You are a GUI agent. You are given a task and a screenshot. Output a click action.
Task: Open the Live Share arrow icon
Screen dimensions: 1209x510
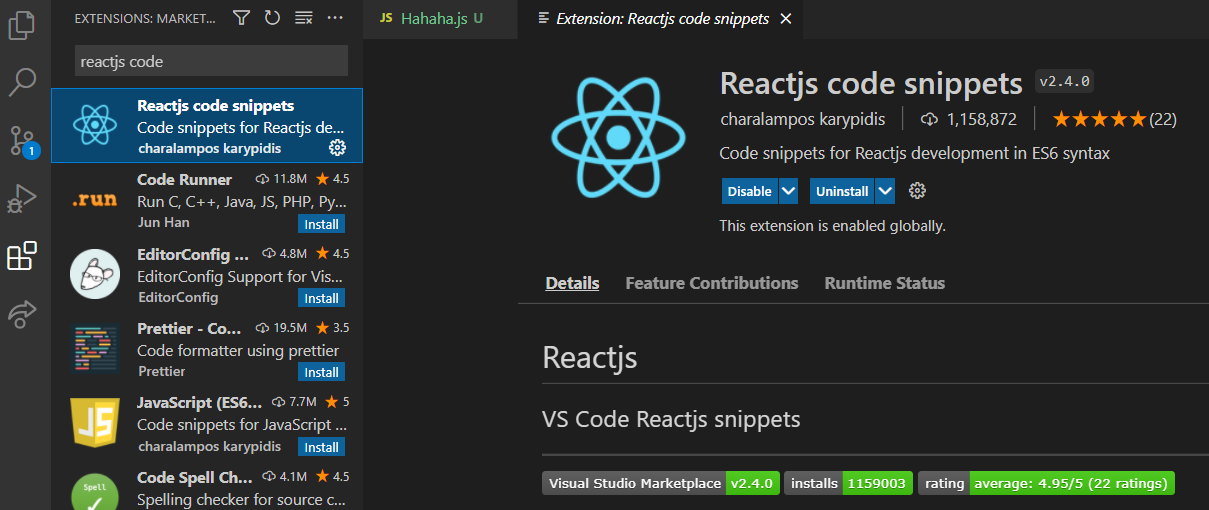pyautogui.click(x=22, y=314)
